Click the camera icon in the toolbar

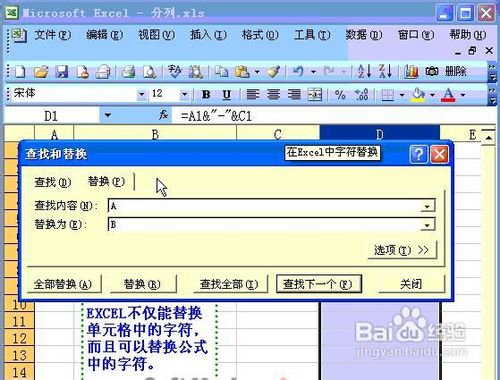(x=432, y=72)
